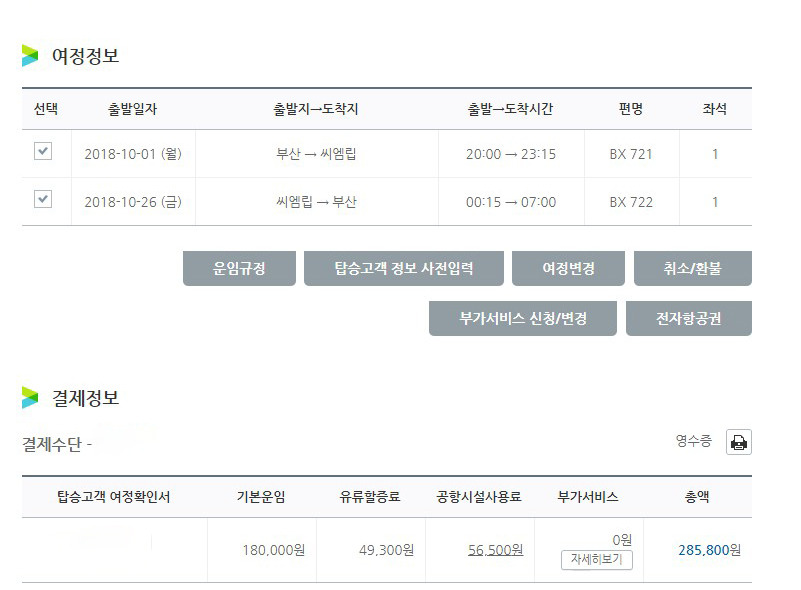Open the 운임규정 fare rules button
This screenshot has width=801, height=590.
238,268
